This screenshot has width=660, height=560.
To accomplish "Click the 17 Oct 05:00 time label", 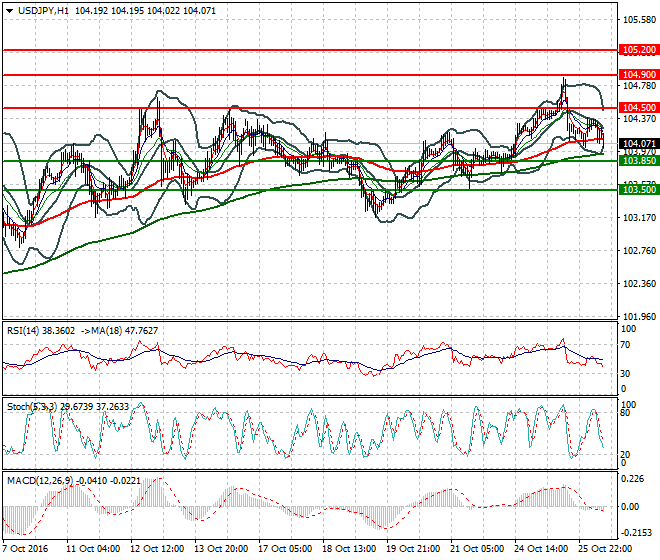I will 285,549.
